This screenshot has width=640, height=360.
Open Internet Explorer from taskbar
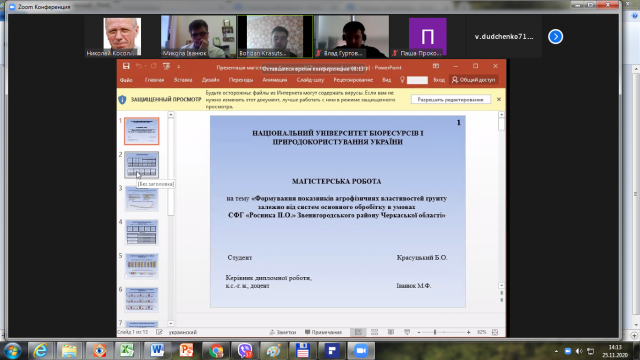(40, 351)
